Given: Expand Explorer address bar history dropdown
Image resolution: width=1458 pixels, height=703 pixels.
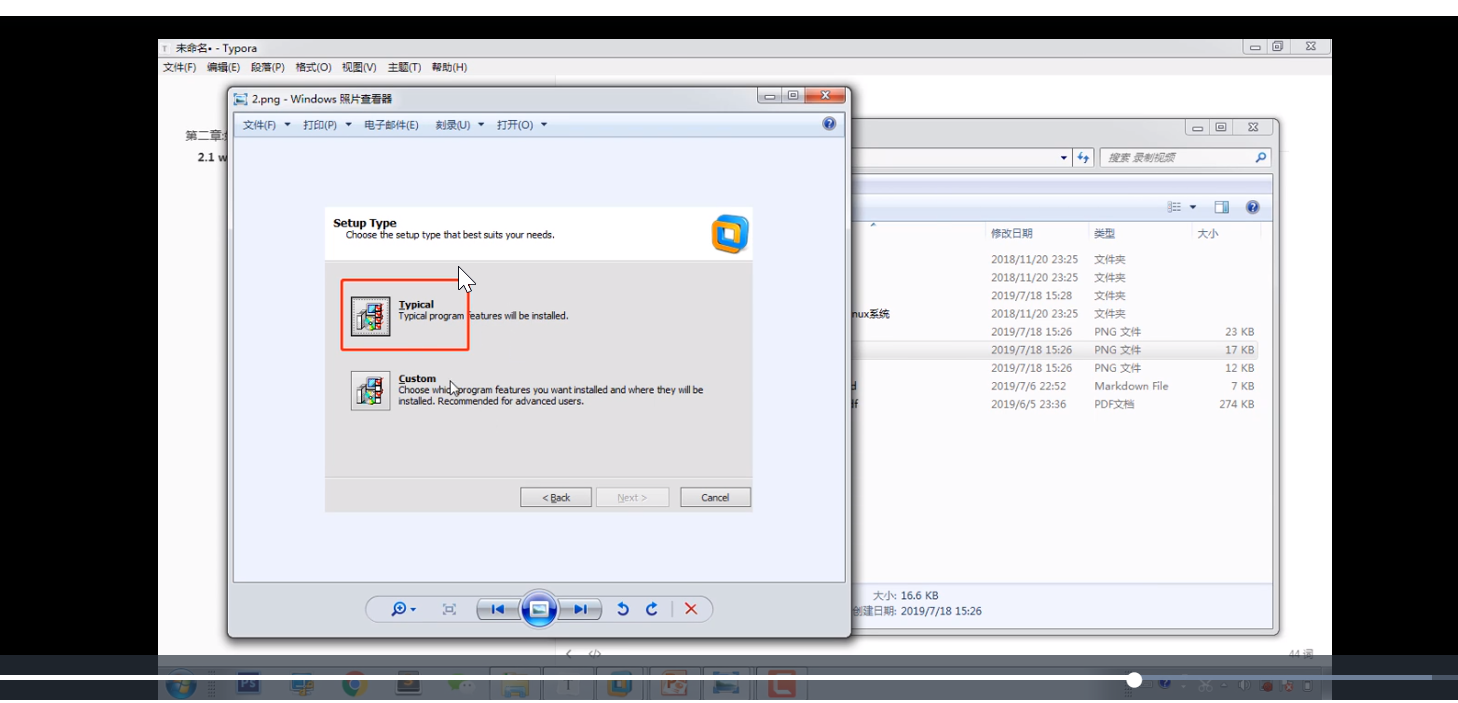Looking at the screenshot, I should pyautogui.click(x=1064, y=158).
